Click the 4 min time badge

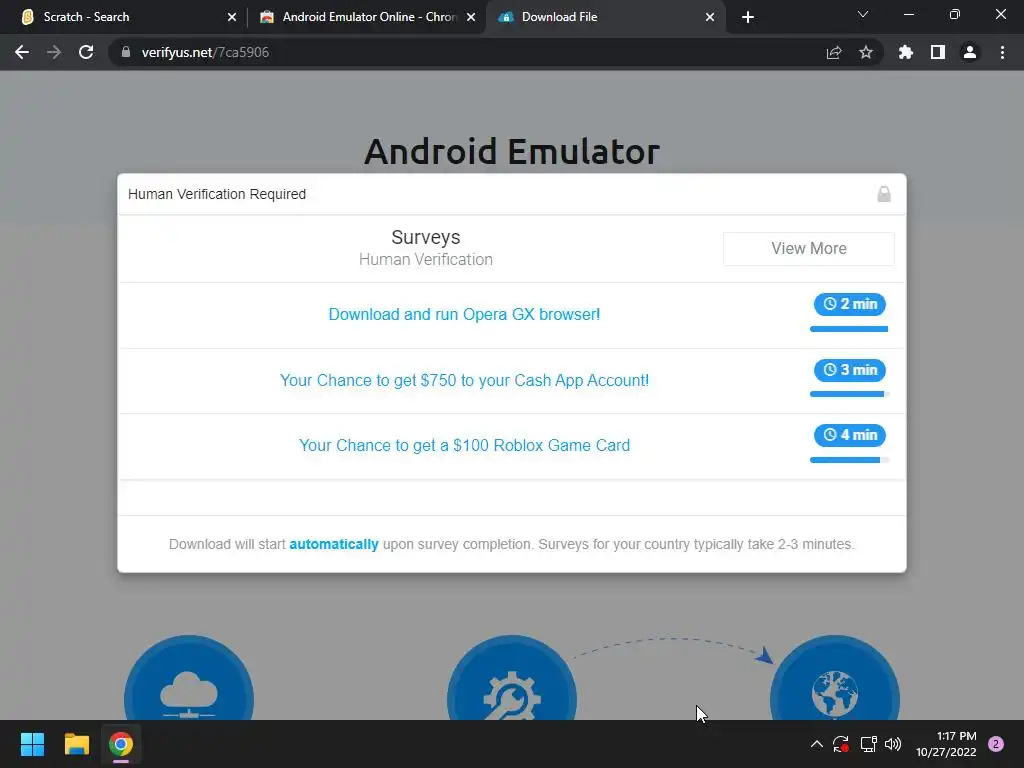point(850,435)
